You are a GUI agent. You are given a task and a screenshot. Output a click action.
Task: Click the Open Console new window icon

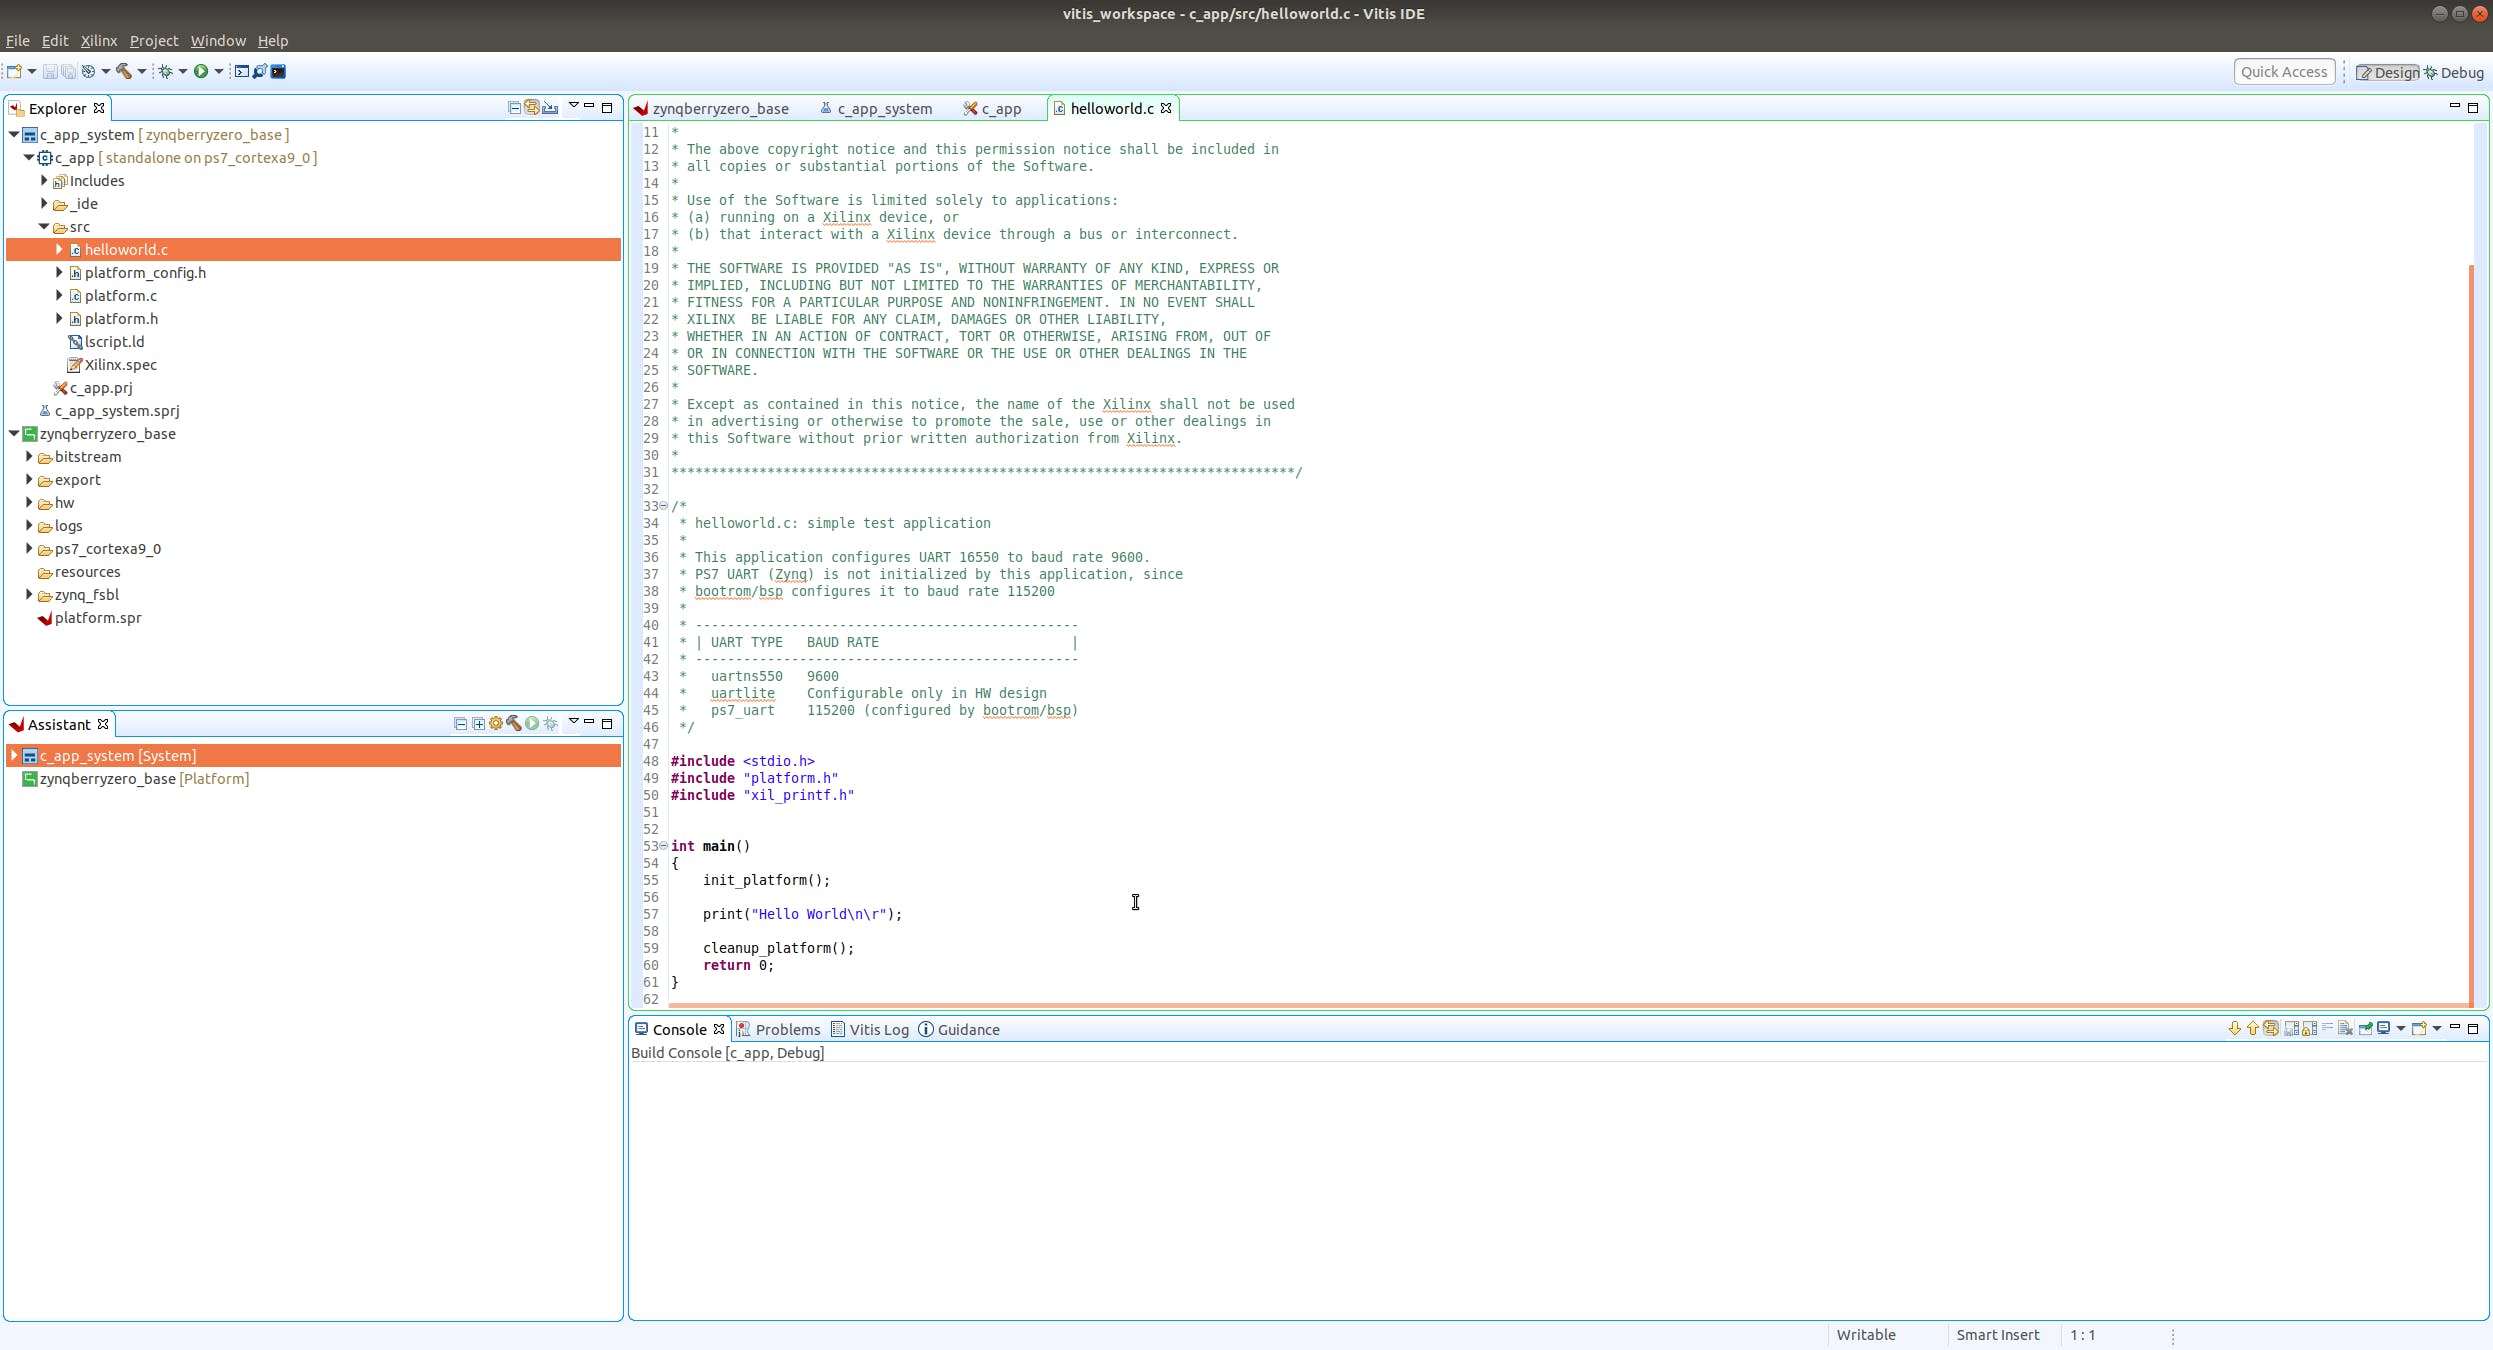(x=2419, y=1028)
